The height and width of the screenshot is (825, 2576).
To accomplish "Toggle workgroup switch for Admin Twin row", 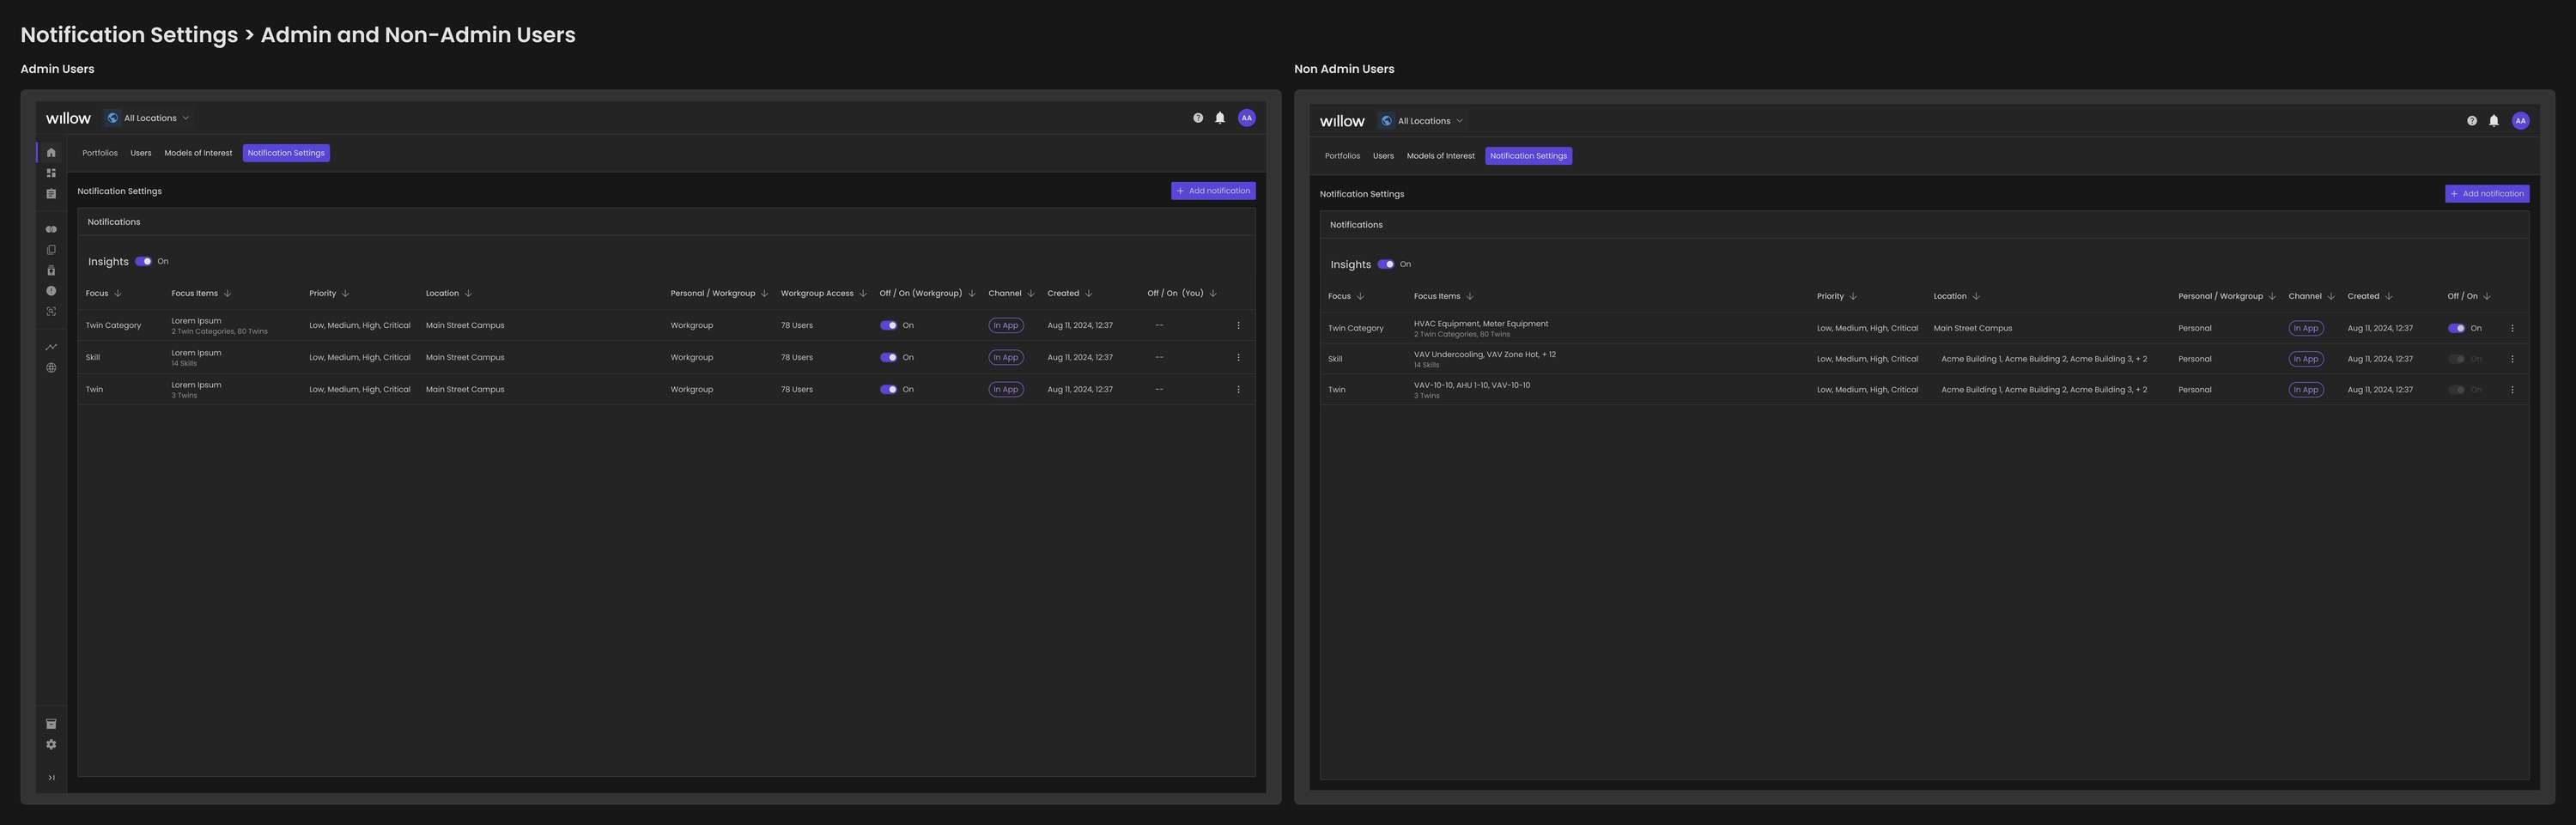I will 888,390.
